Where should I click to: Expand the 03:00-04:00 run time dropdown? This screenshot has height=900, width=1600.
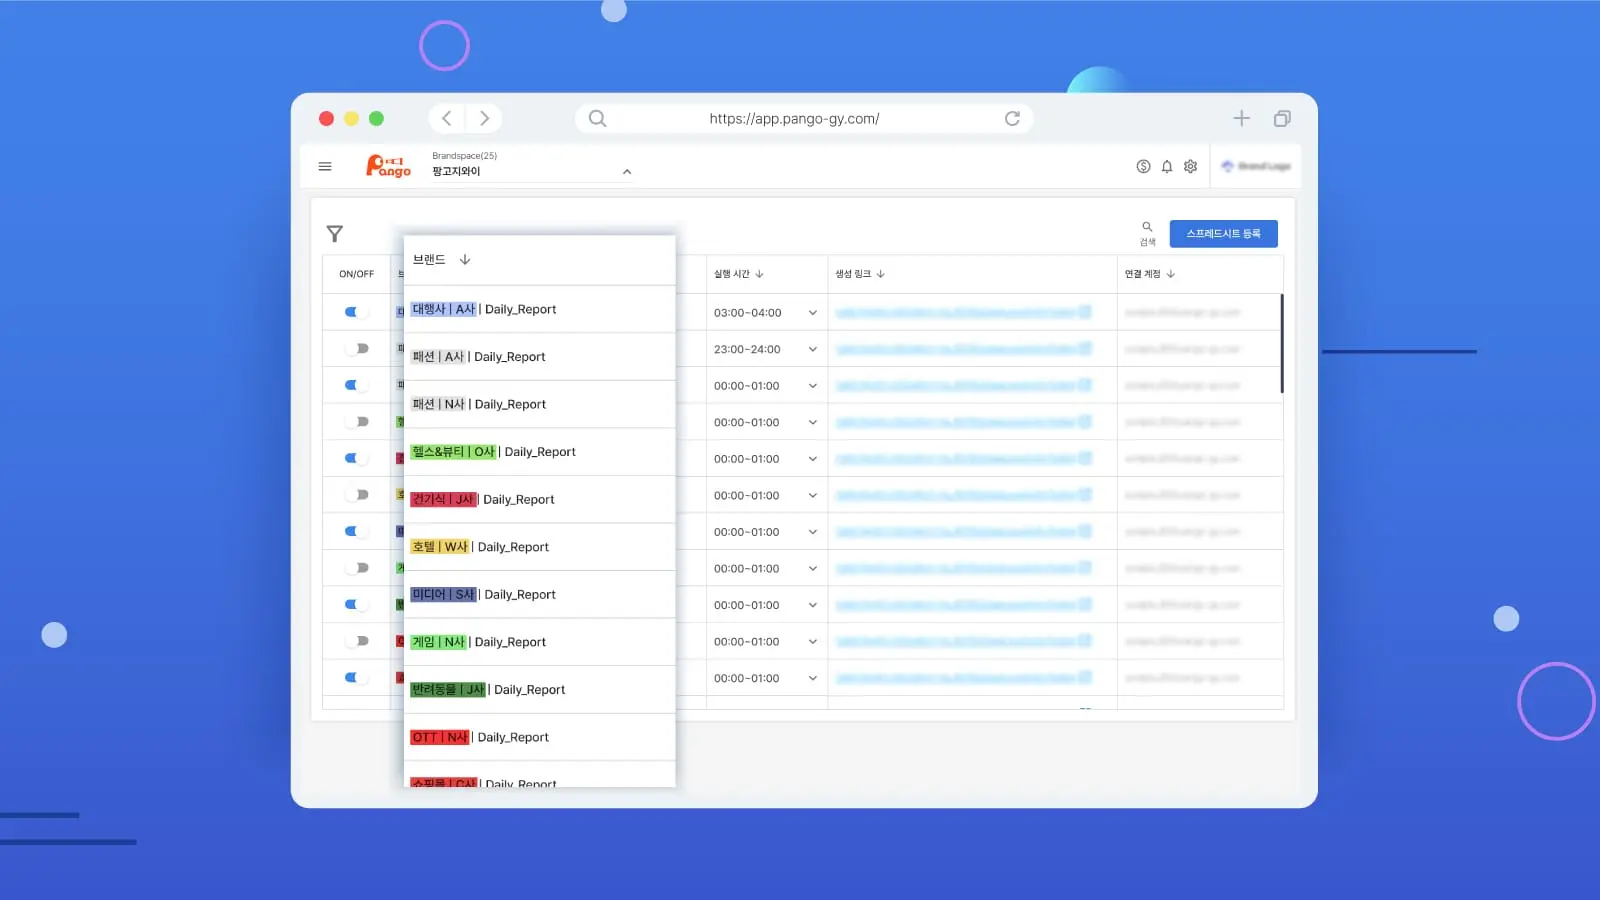click(812, 313)
